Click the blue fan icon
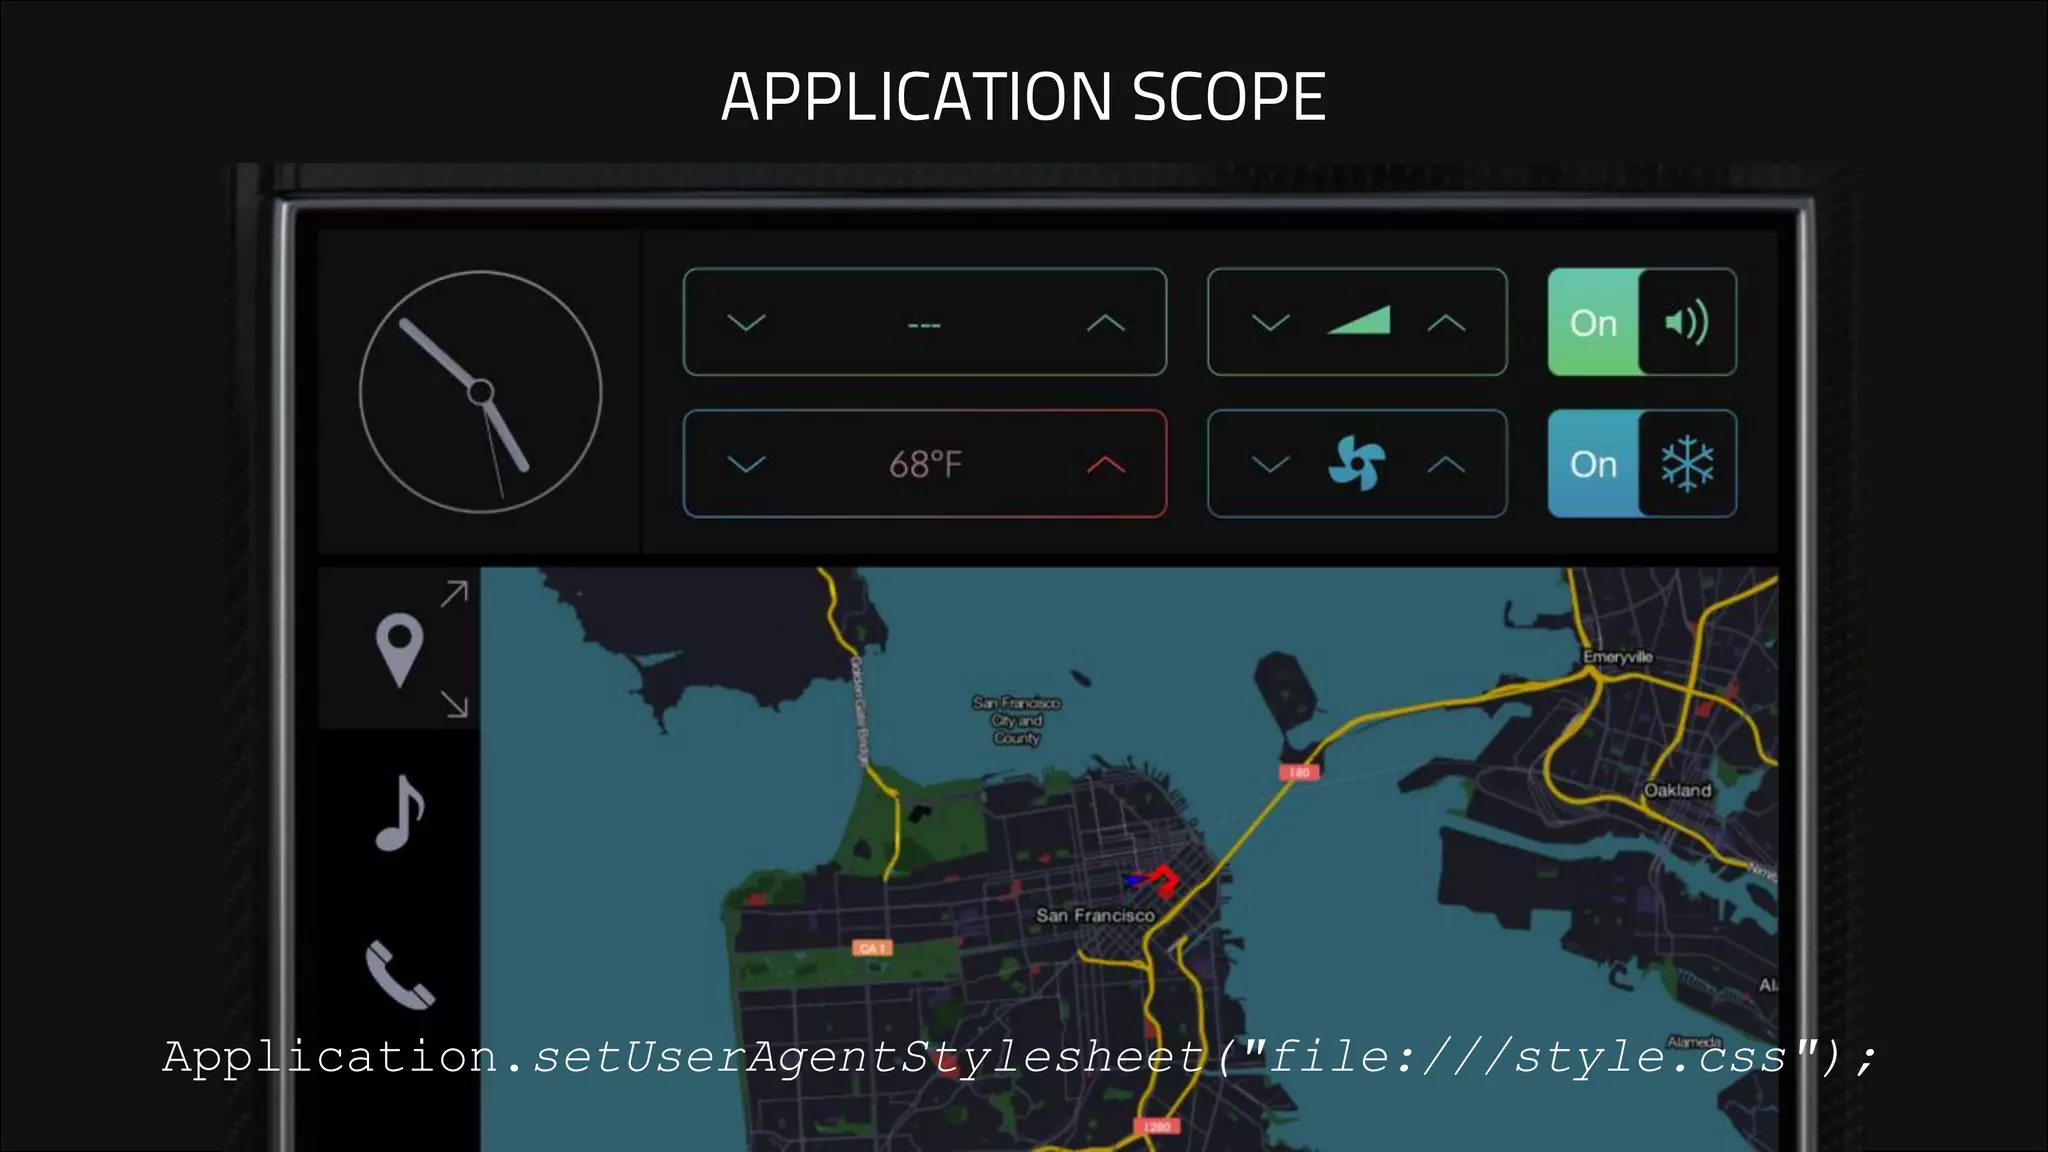 click(1357, 464)
